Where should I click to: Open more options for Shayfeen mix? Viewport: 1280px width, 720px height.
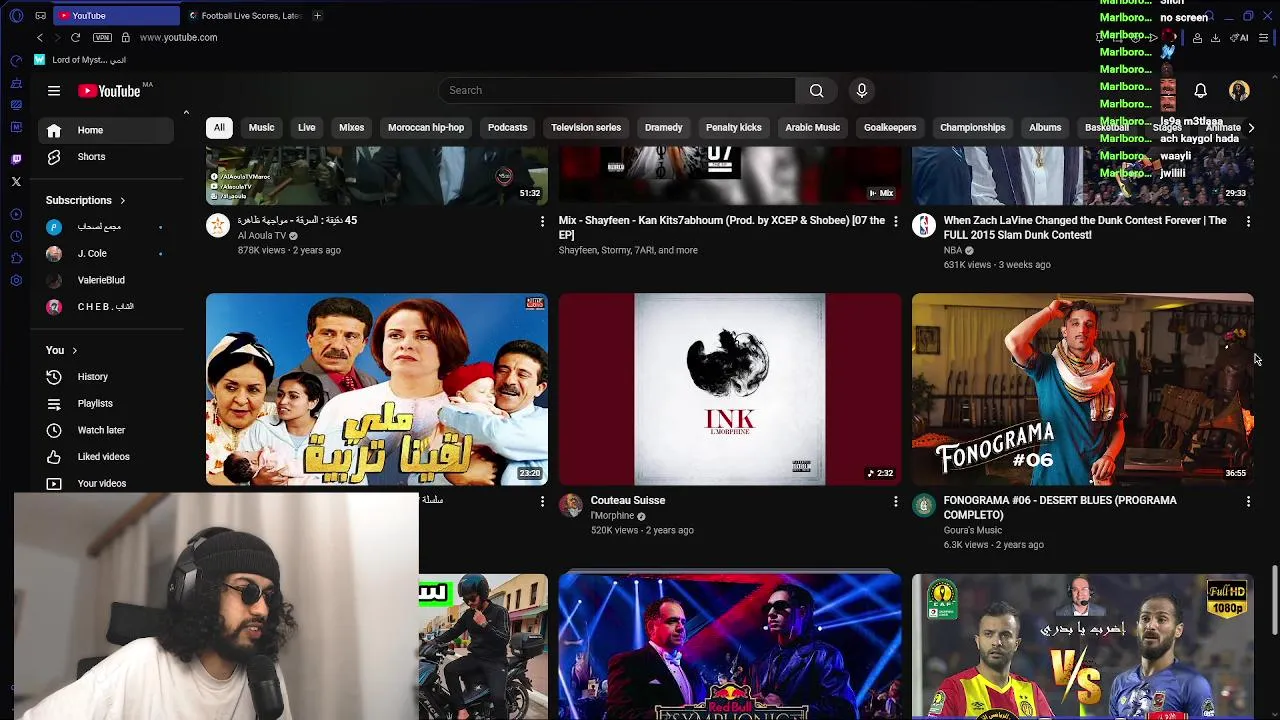895,221
